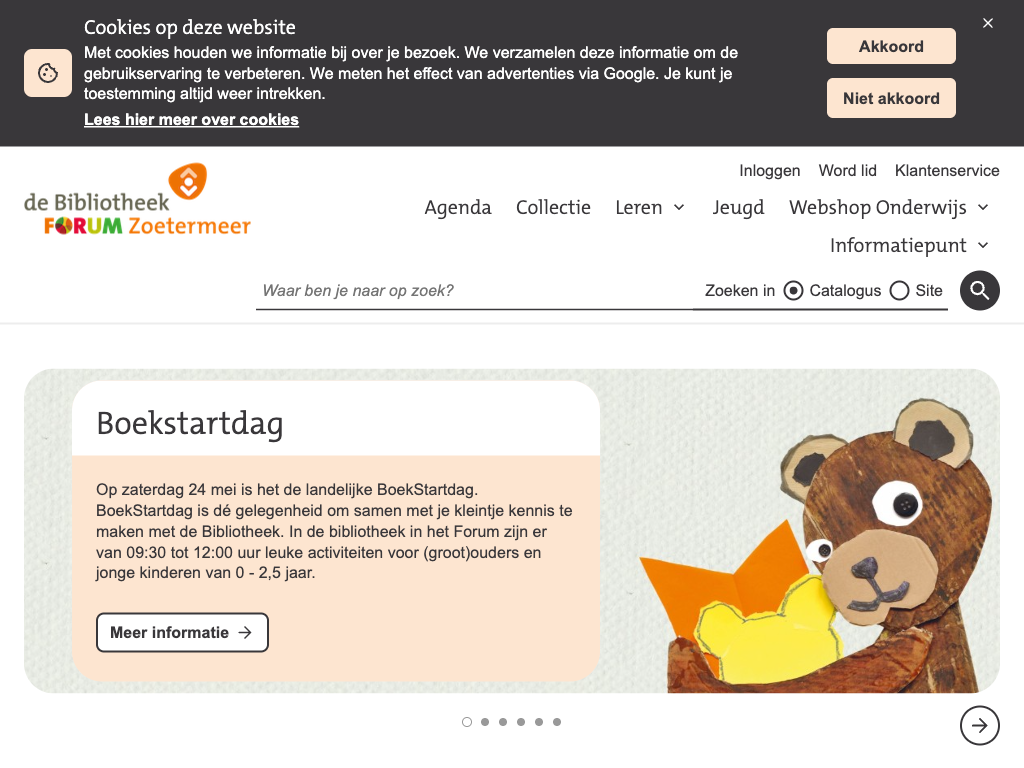Expand the Leren dropdown chevron

(679, 208)
